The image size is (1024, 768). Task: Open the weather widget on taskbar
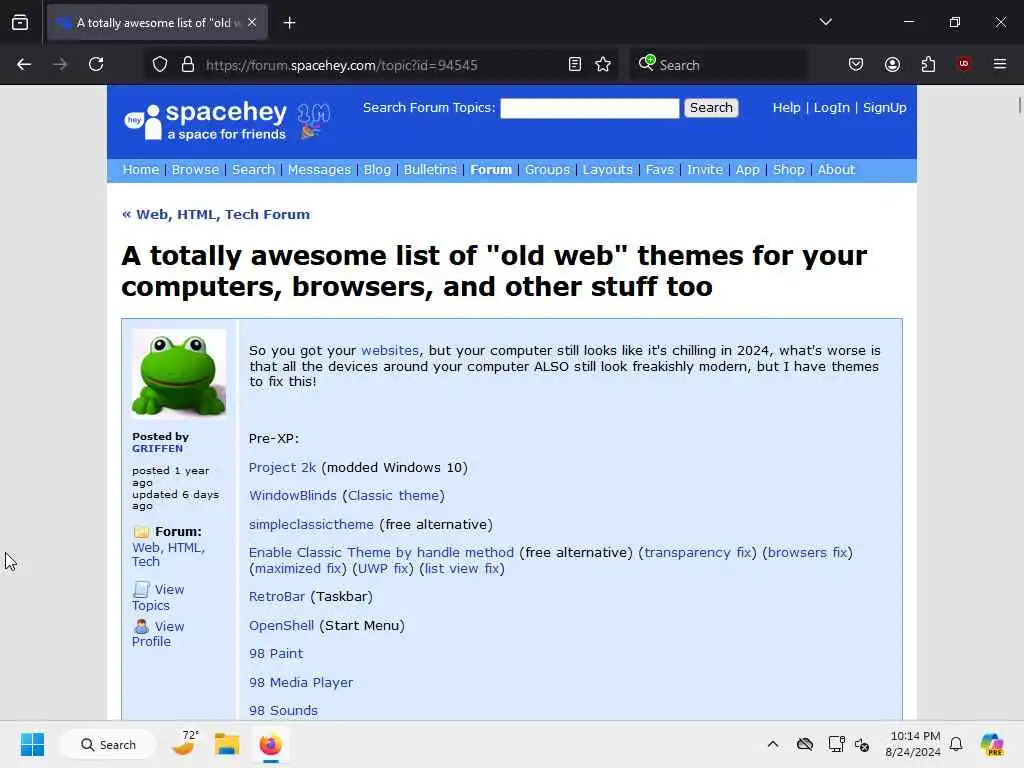point(185,743)
